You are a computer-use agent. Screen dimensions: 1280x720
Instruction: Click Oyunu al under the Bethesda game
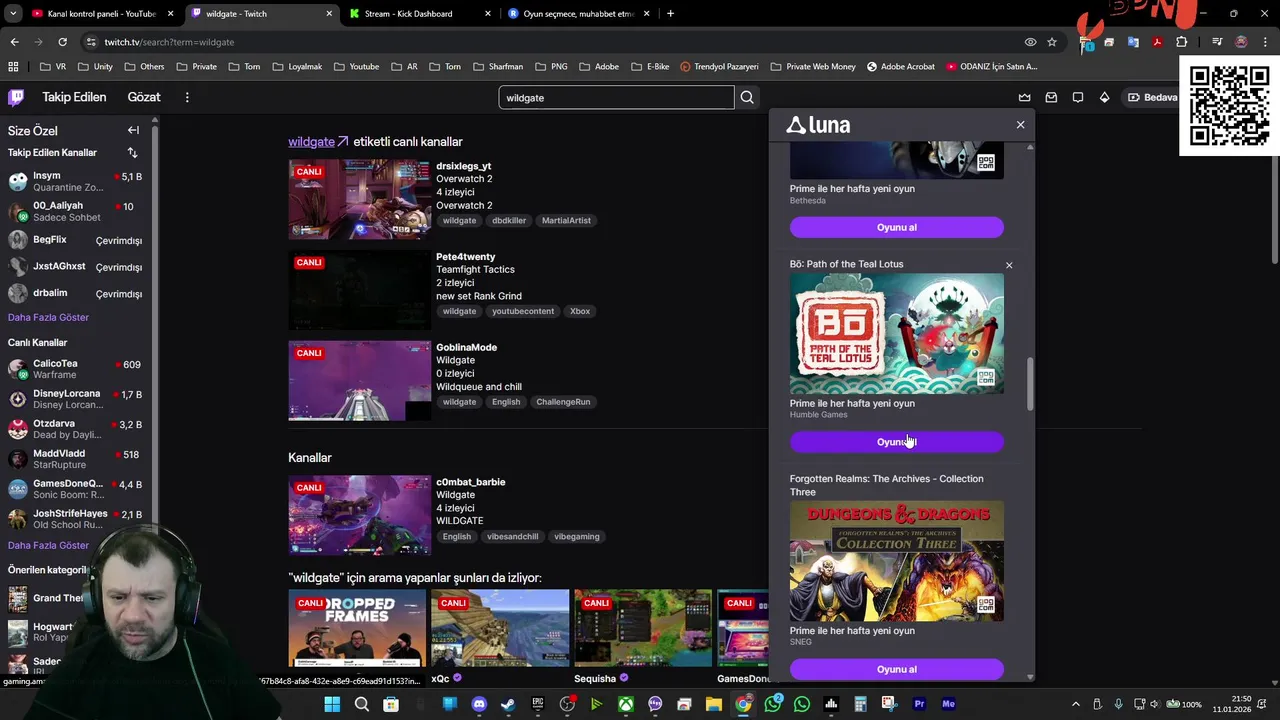click(896, 227)
